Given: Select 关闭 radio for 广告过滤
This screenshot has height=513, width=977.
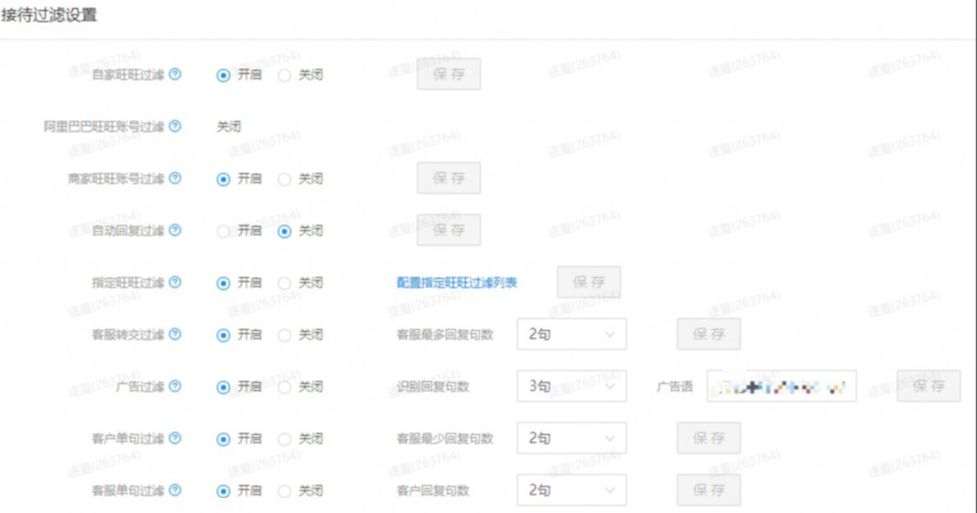Looking at the screenshot, I should pos(284,388).
